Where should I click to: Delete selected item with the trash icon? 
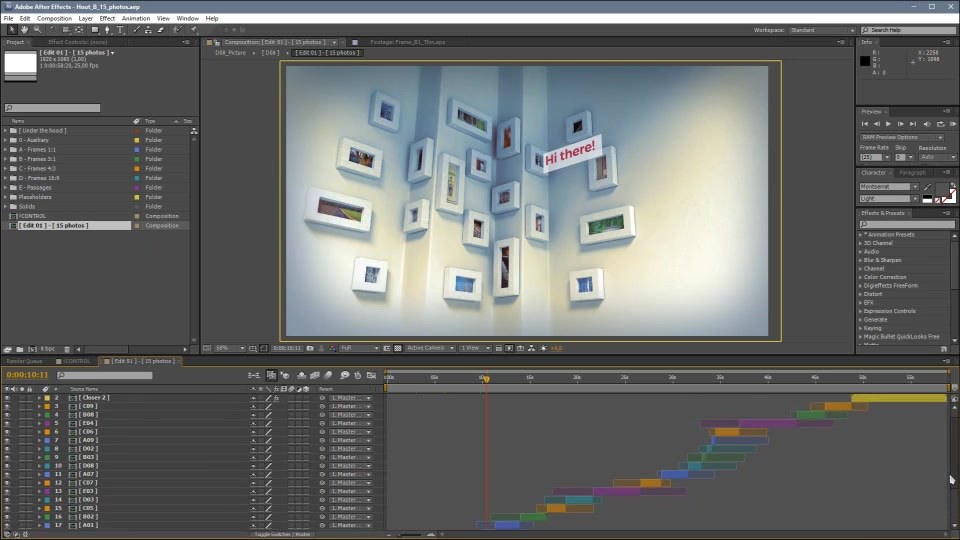click(x=67, y=350)
